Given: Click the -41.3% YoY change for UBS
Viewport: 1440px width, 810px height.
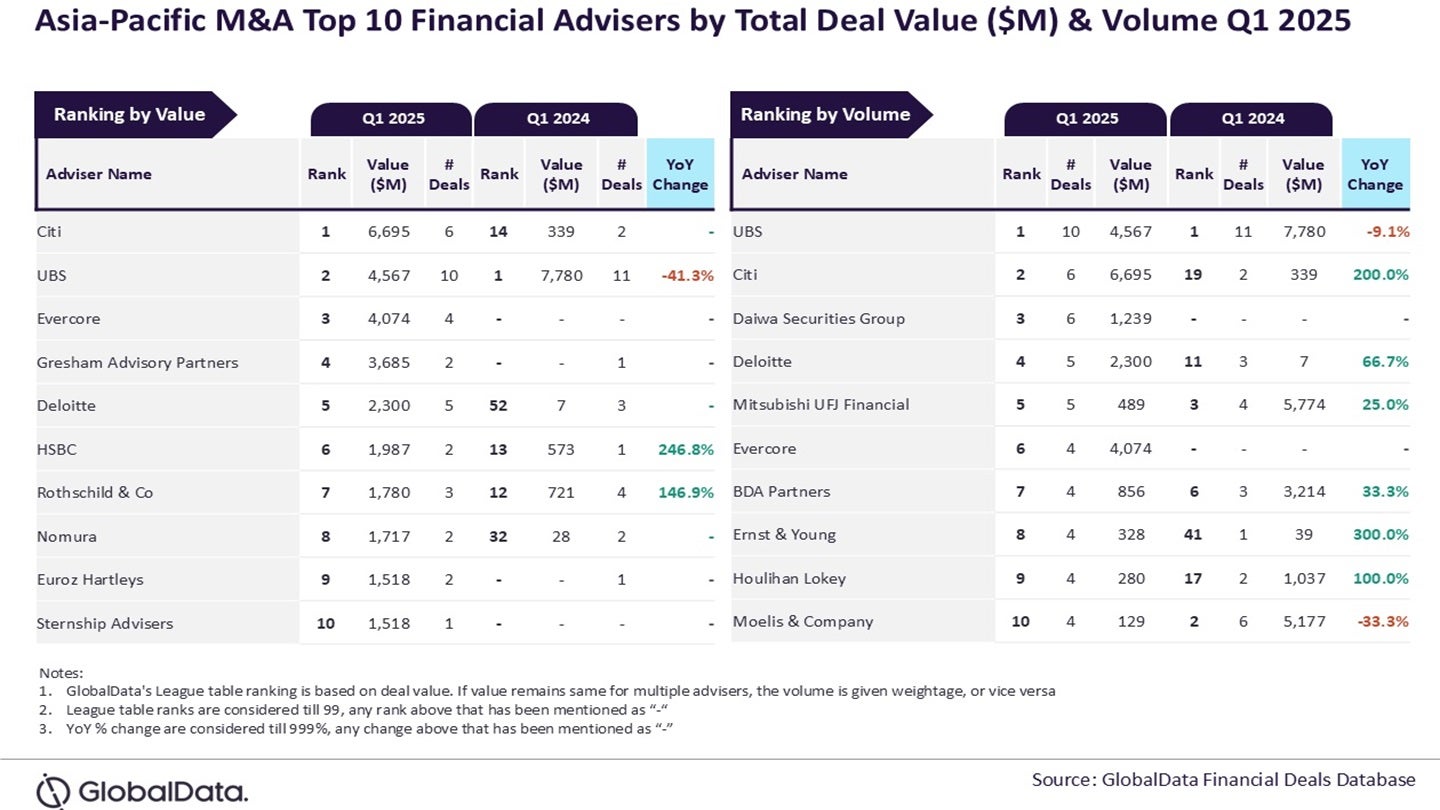Looking at the screenshot, I should (686, 275).
